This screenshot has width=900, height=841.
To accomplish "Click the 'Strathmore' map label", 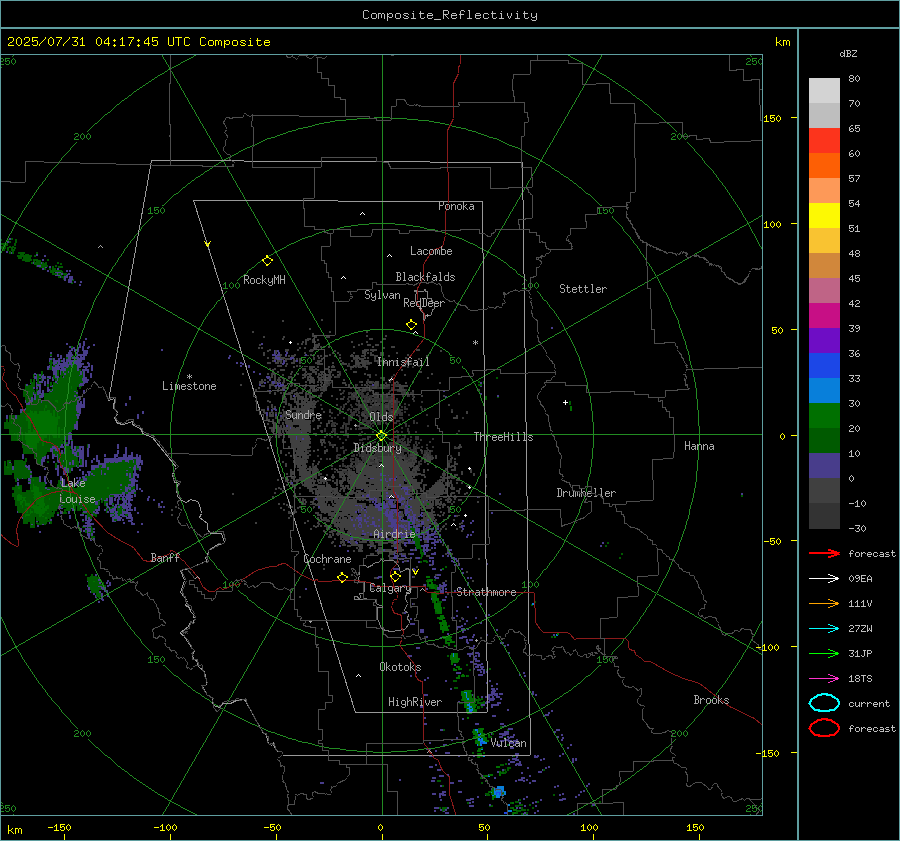I will pos(486,592).
